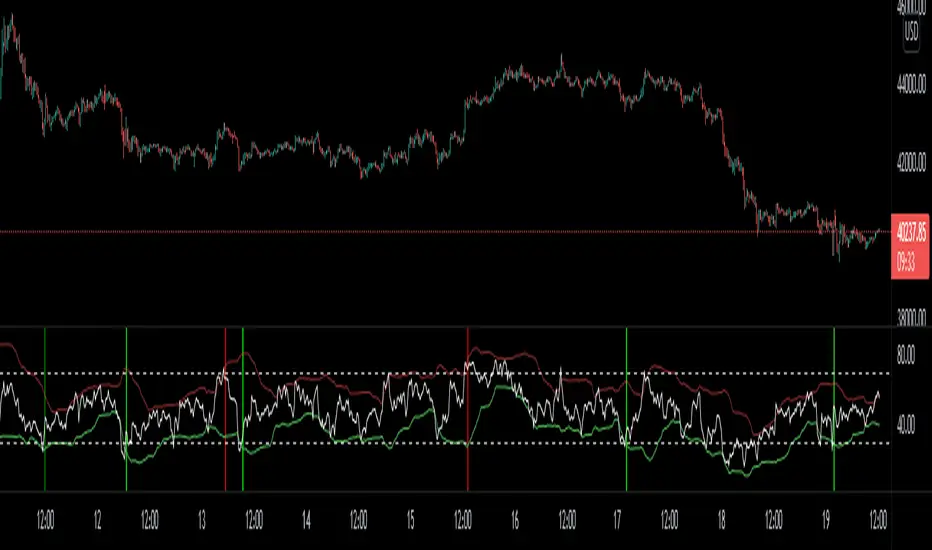Viewport: 932px width, 550px height.
Task: Select green signal line just after date 19
Action: pos(834,409)
